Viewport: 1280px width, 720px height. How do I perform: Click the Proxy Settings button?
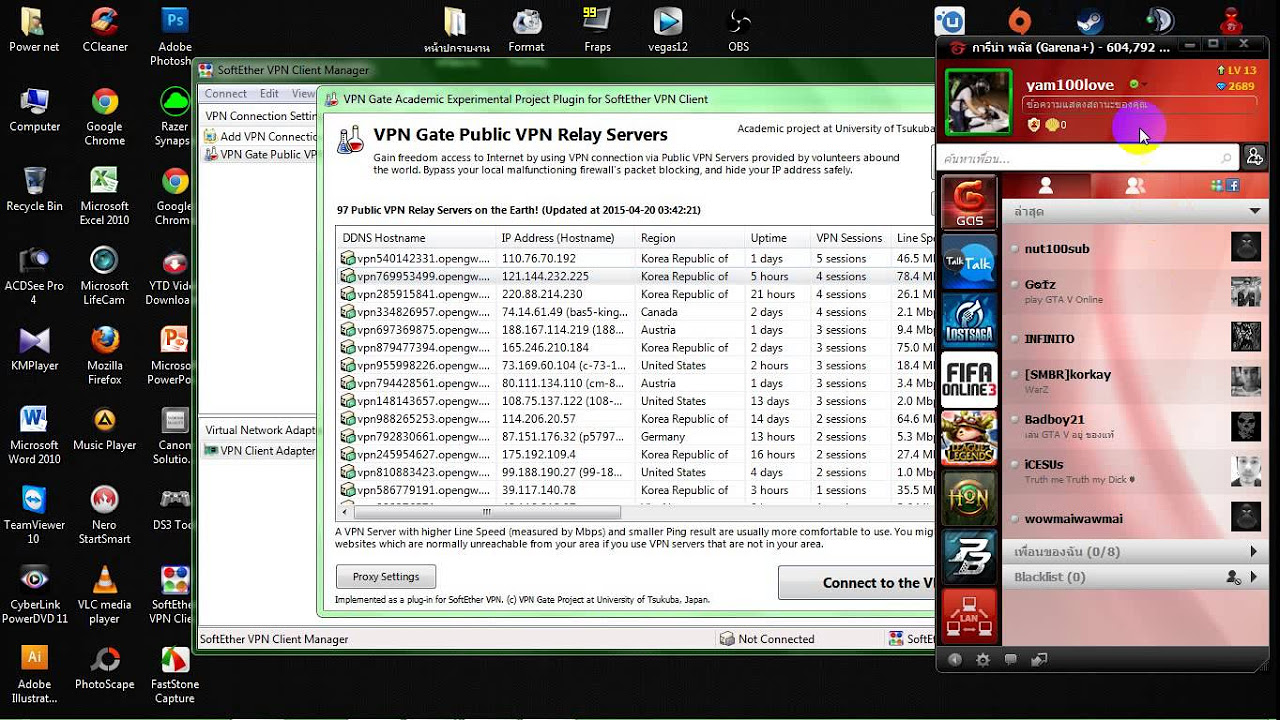tap(386, 577)
